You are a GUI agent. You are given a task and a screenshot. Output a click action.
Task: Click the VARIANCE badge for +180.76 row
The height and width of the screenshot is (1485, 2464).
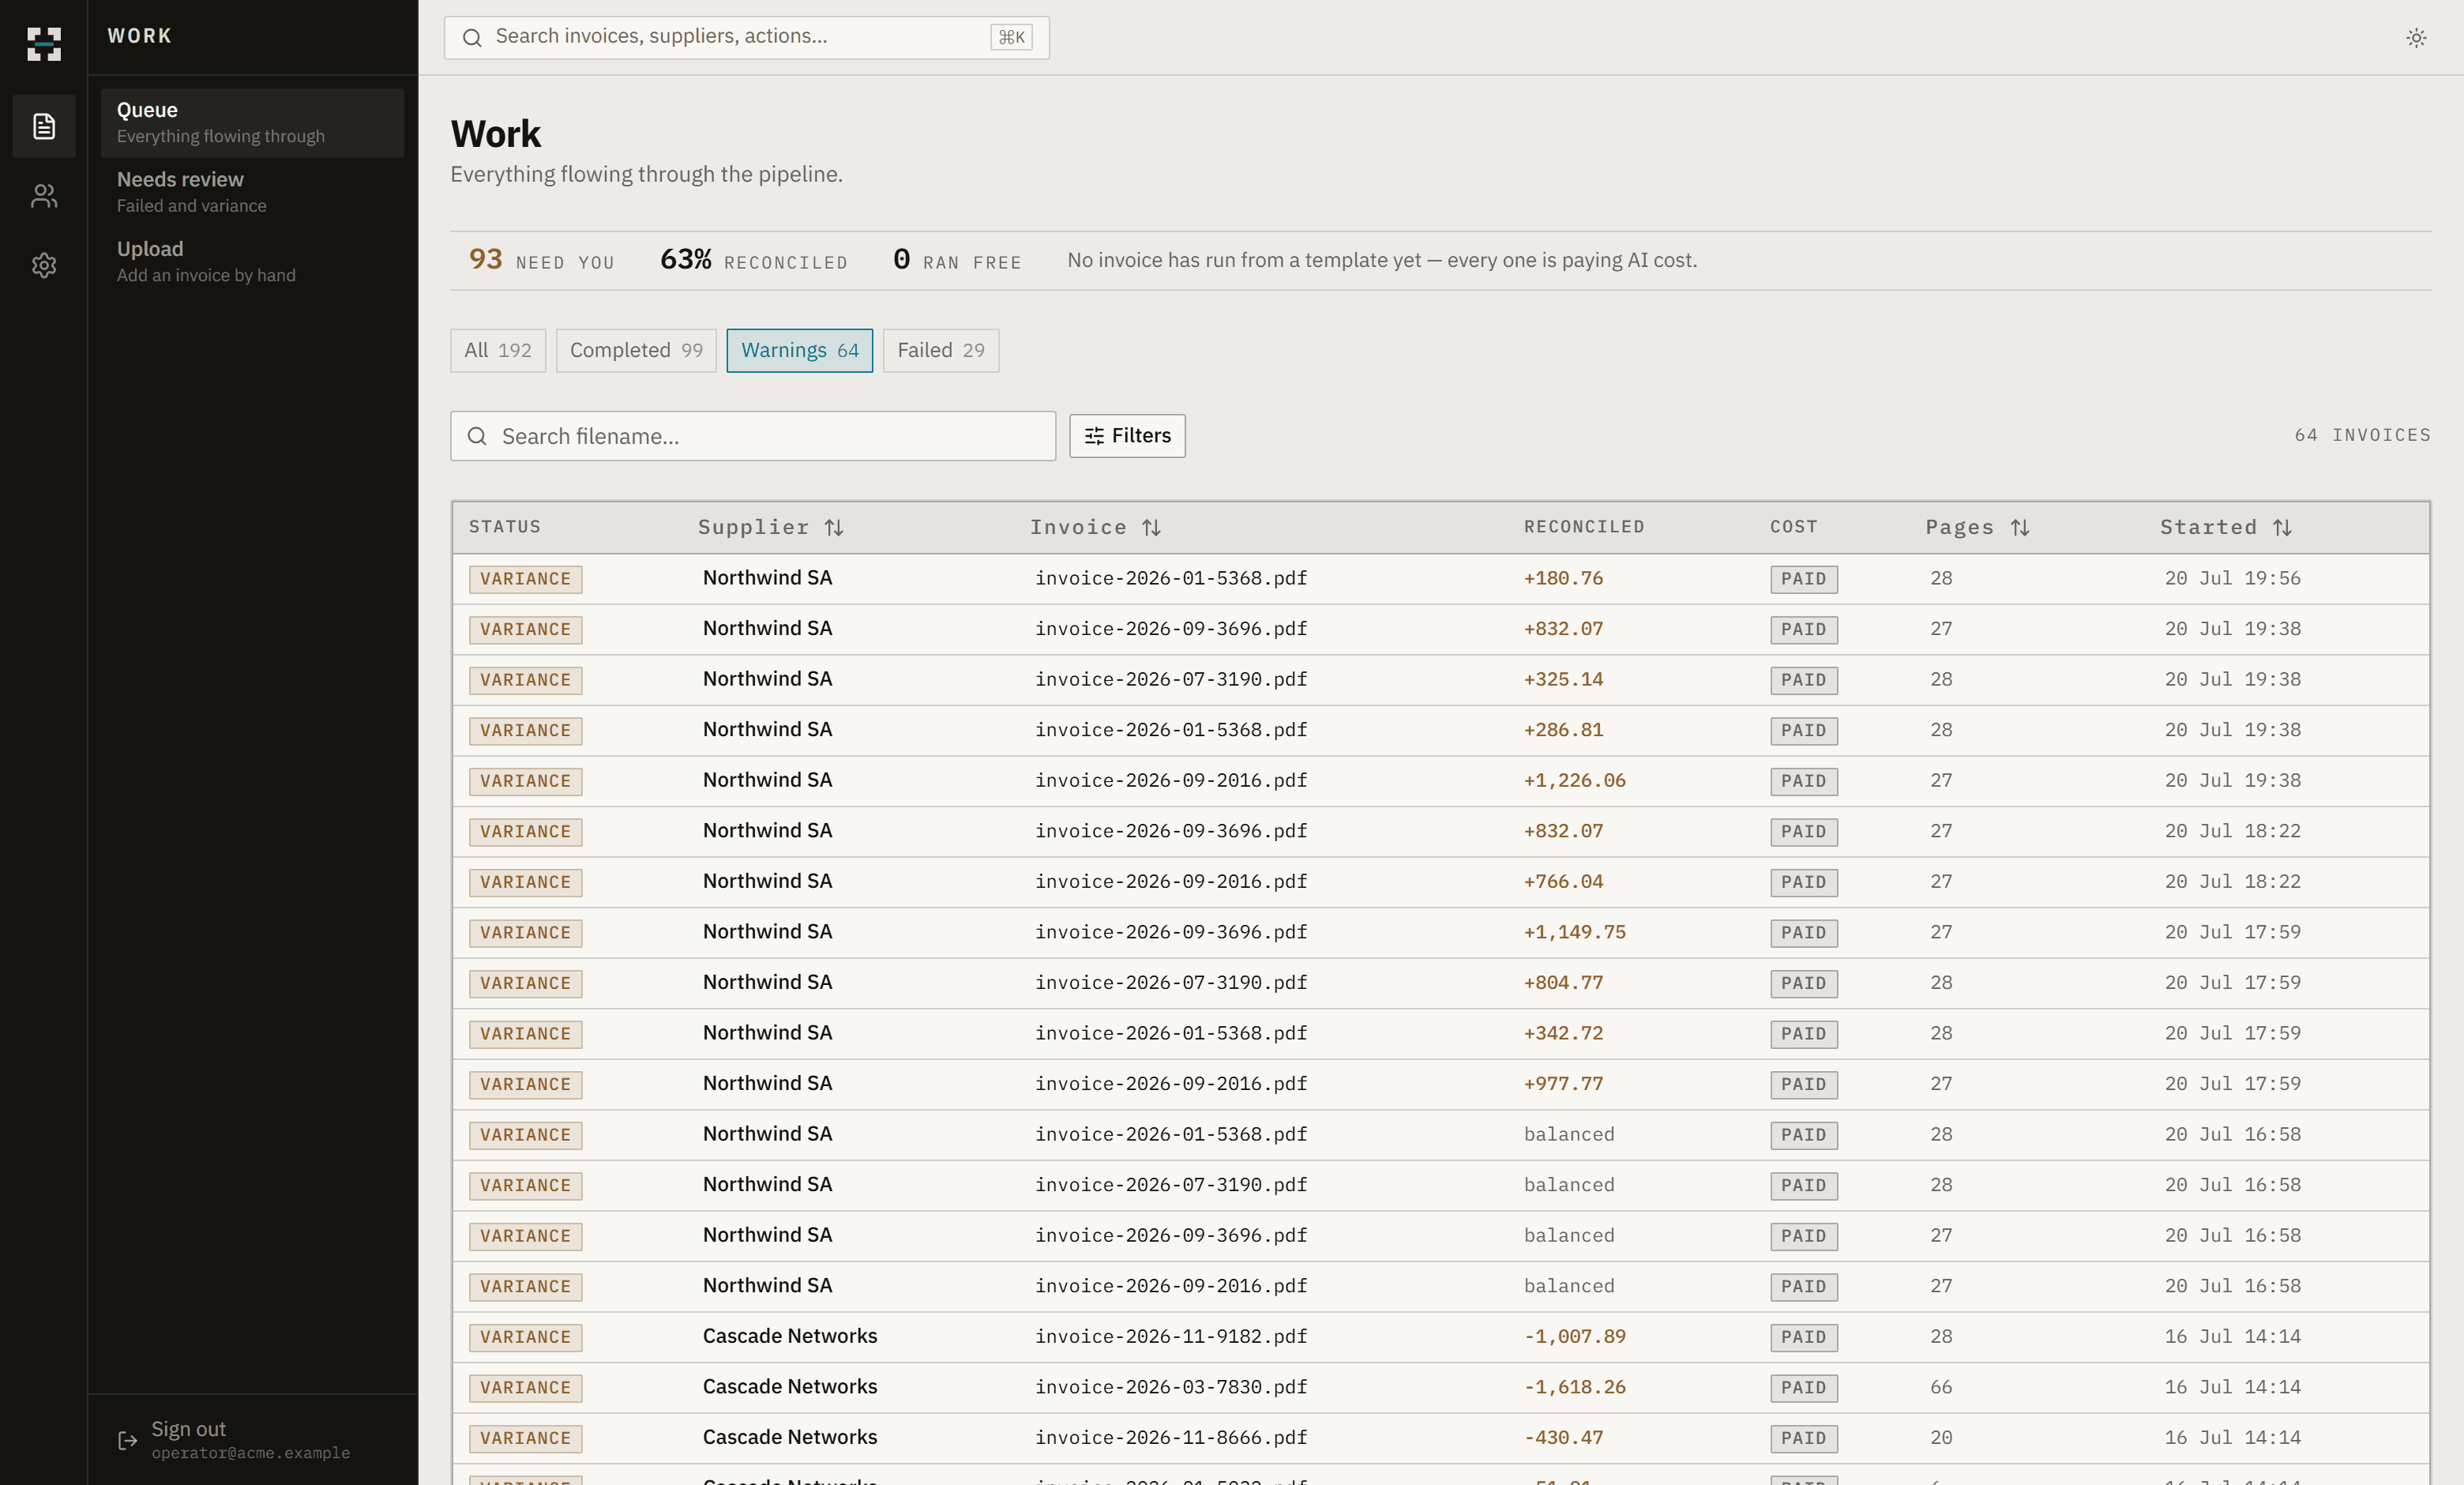(525, 579)
